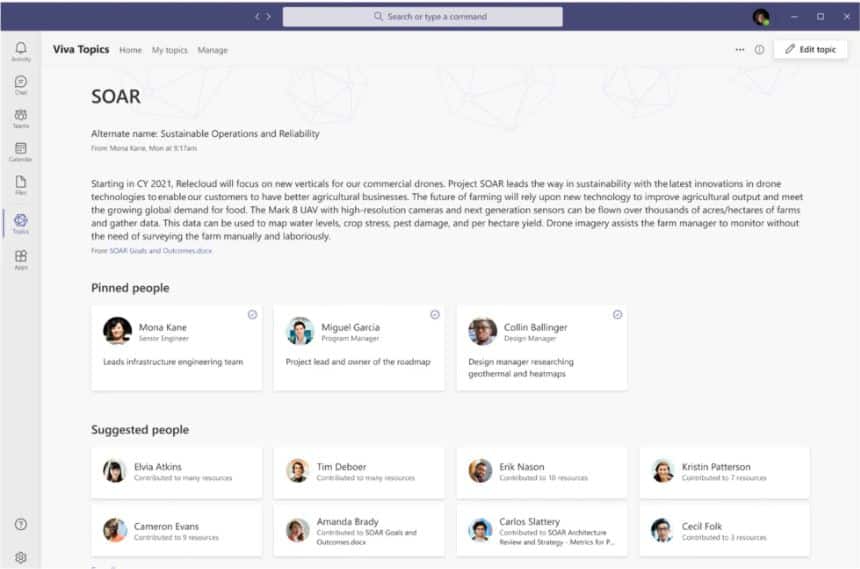Click pin check icon on Mona Kane card
Screen dimensions: 860x569
[252, 314]
